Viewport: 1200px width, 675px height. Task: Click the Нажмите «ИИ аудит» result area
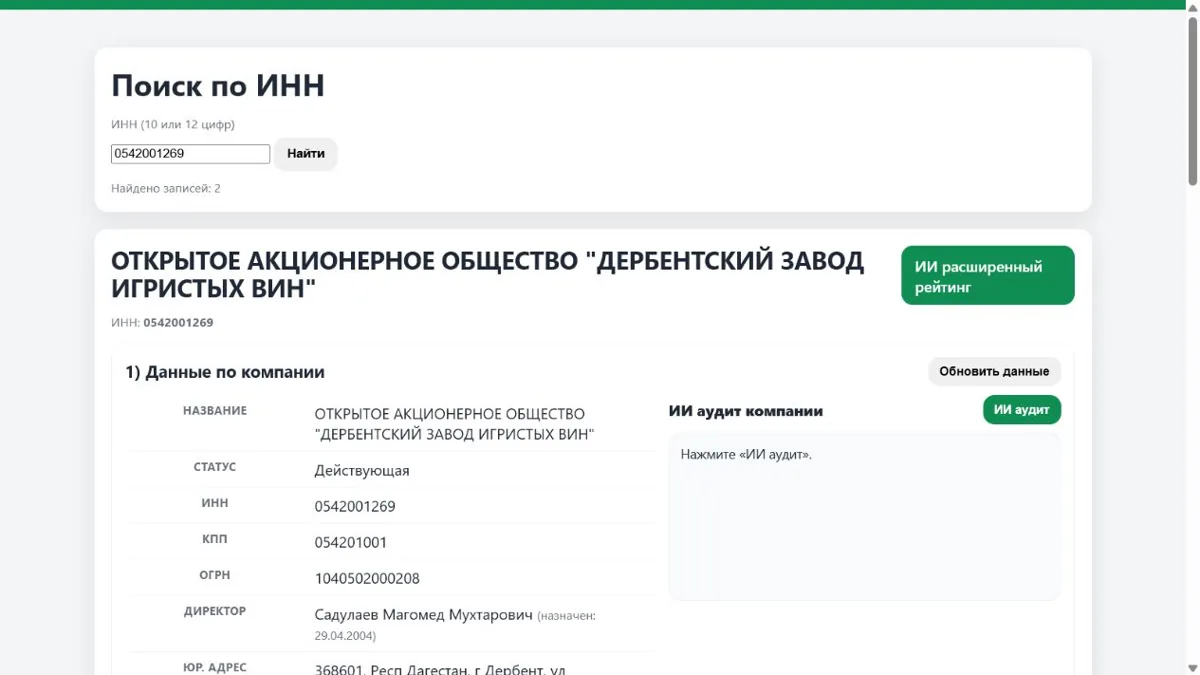[x=864, y=516]
